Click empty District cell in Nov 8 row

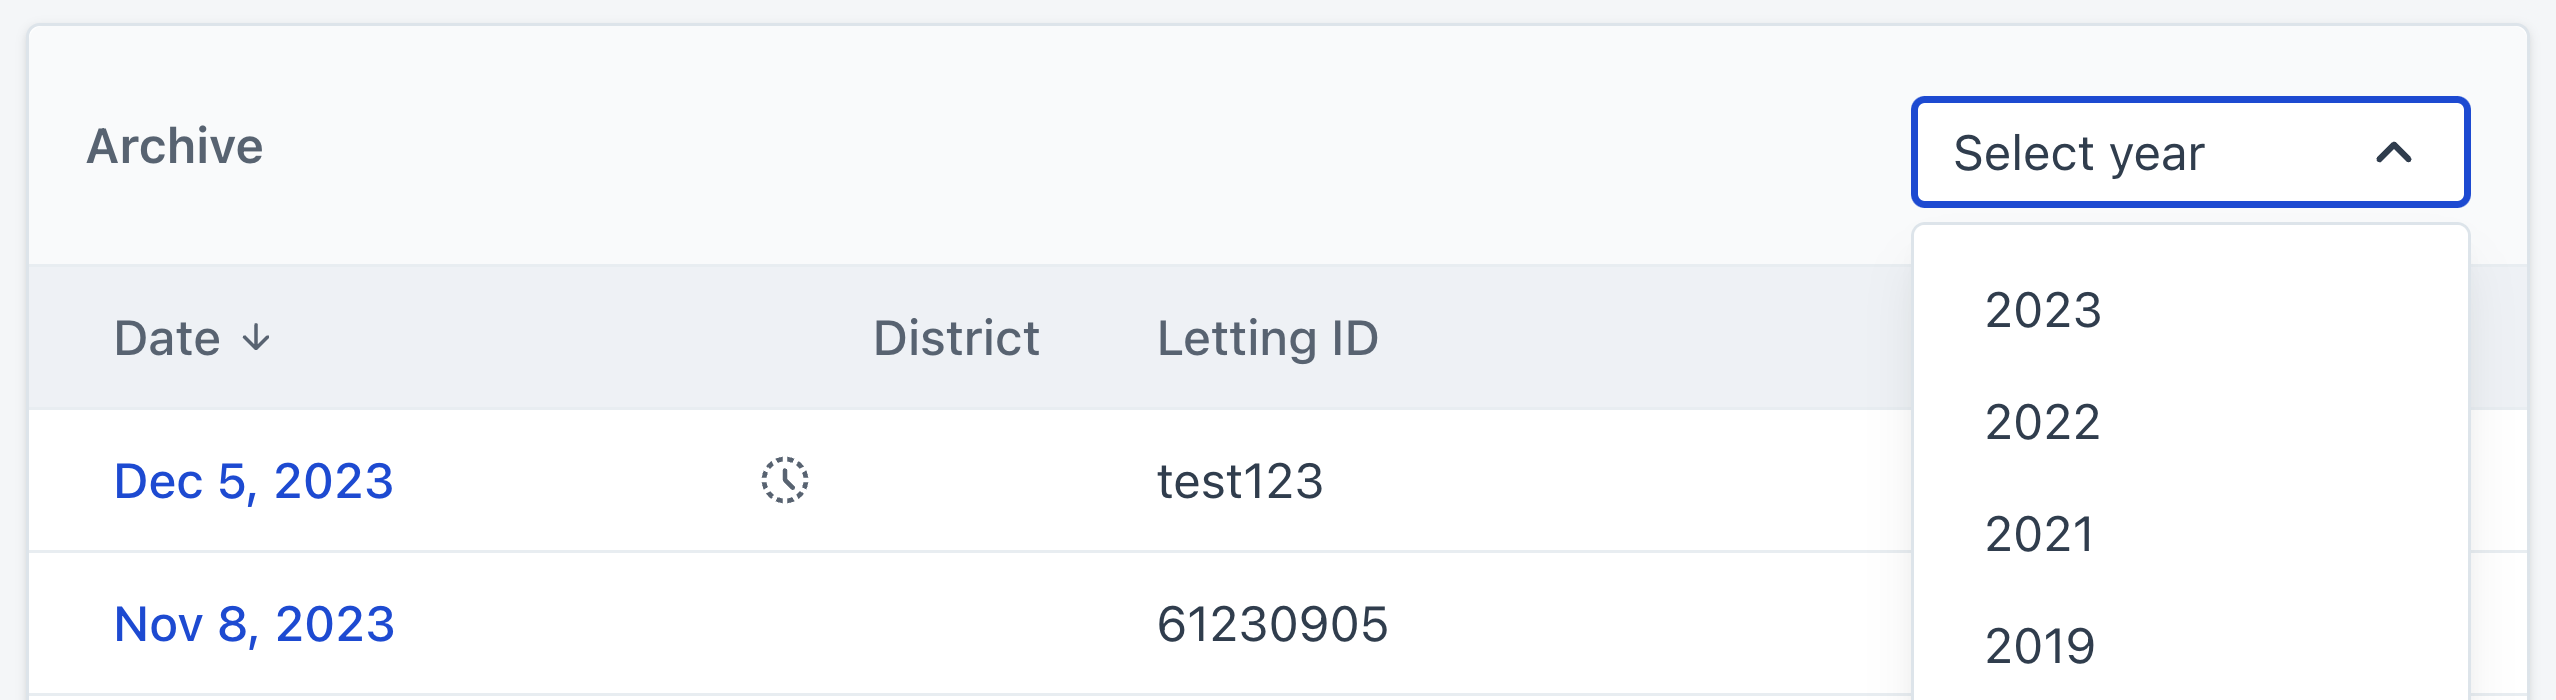(956, 624)
